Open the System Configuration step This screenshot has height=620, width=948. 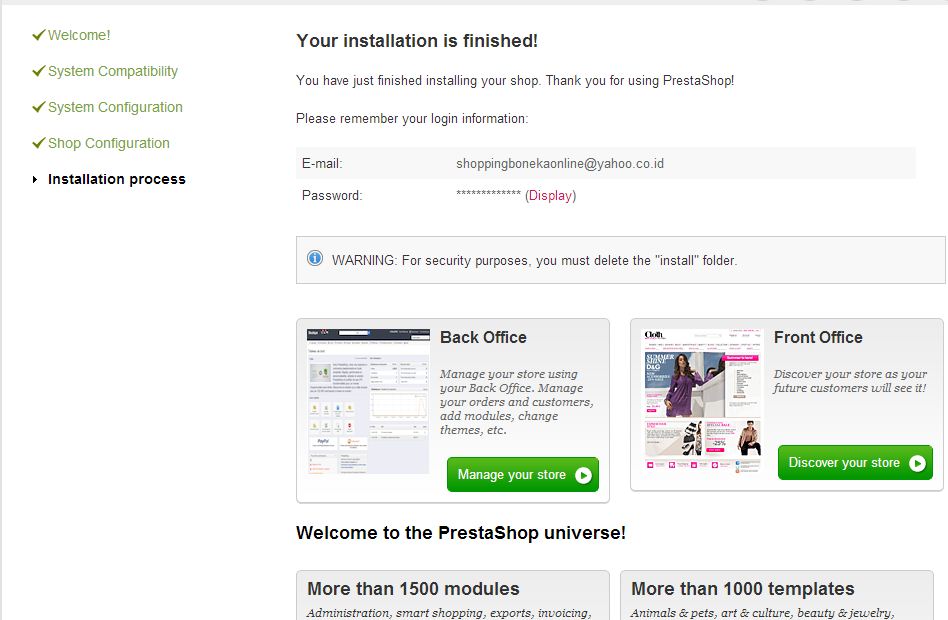pos(115,107)
